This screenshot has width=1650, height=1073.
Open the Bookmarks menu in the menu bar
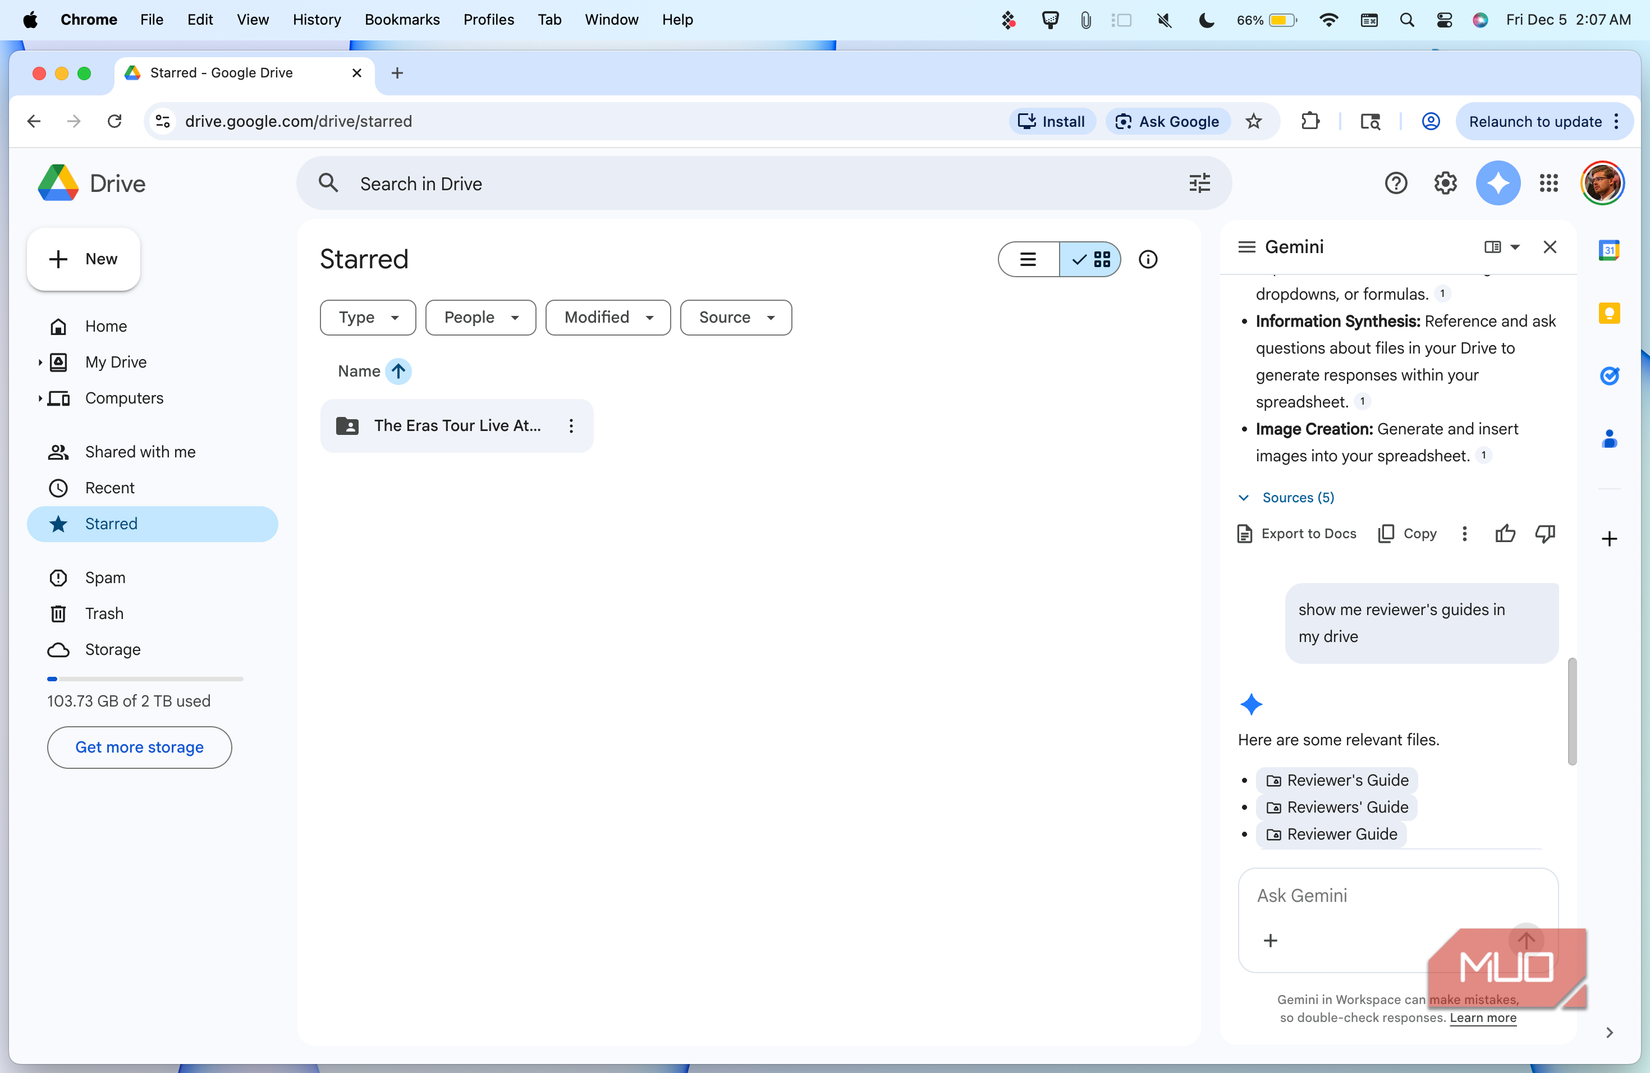(402, 19)
